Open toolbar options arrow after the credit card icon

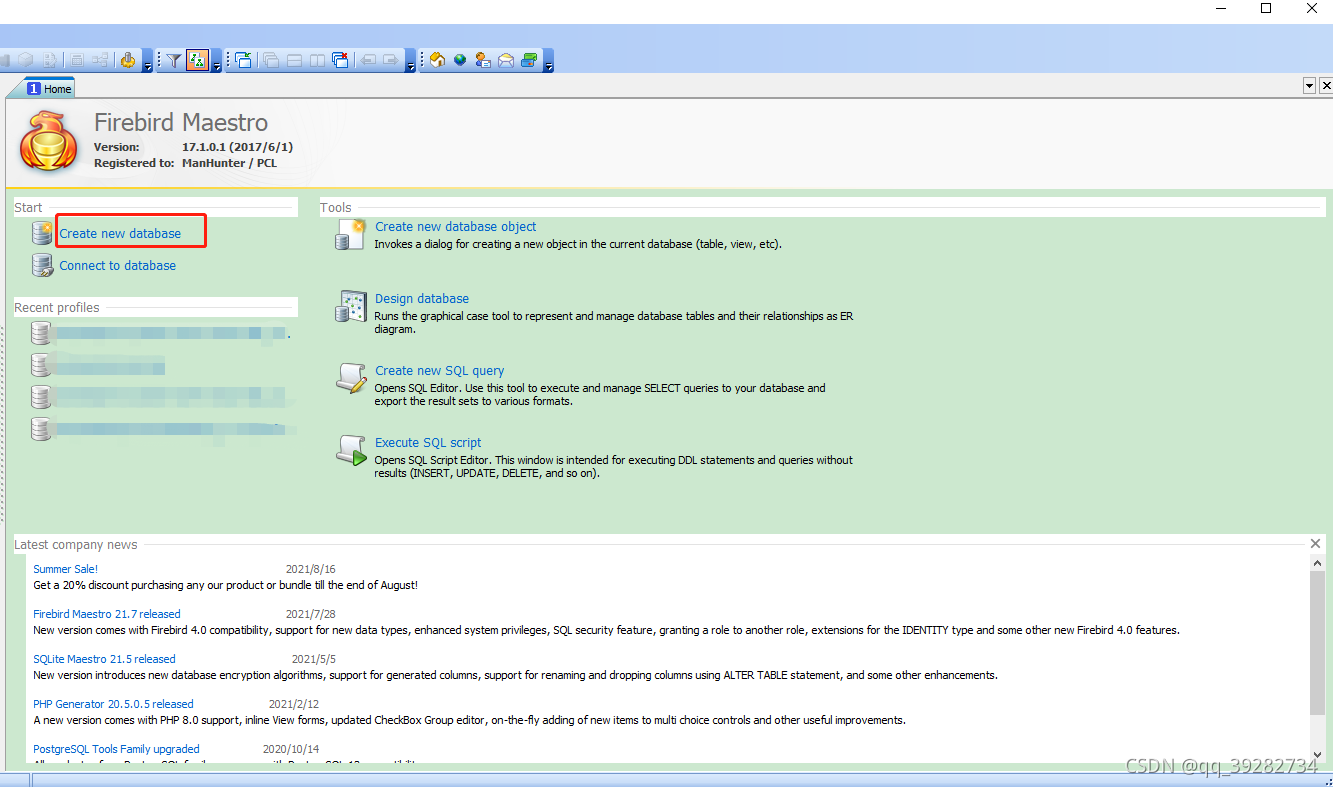549,62
